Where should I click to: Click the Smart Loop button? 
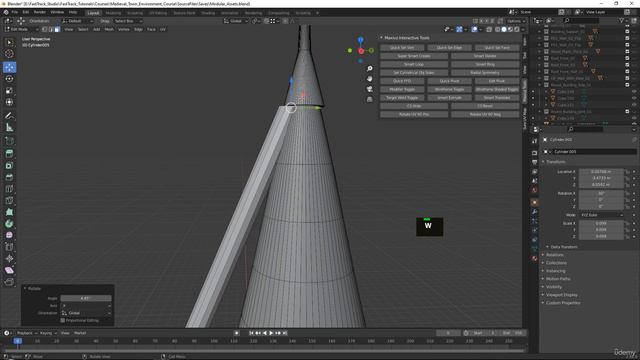[x=414, y=64]
